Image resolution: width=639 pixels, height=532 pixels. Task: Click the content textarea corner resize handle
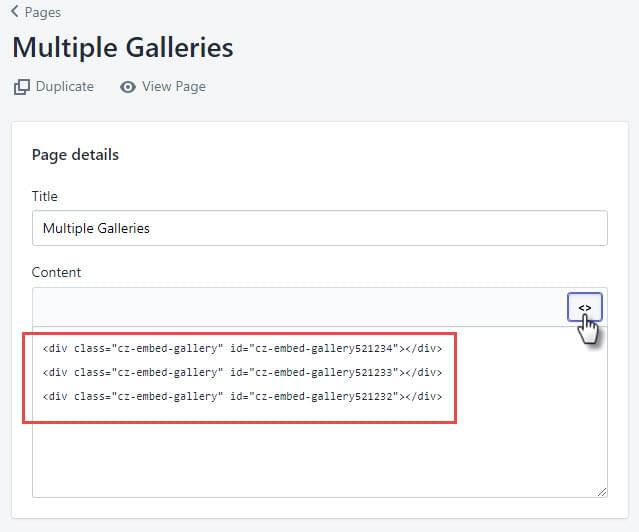click(602, 492)
